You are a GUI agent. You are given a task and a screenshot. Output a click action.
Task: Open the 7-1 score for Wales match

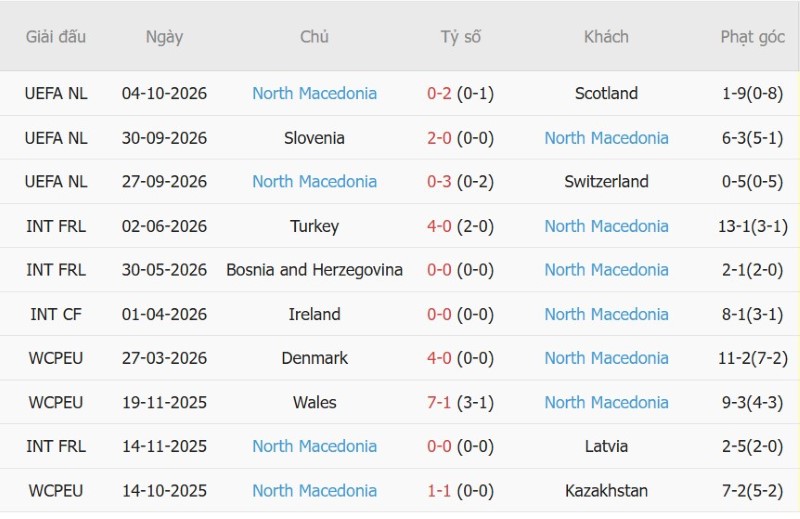tap(439, 403)
